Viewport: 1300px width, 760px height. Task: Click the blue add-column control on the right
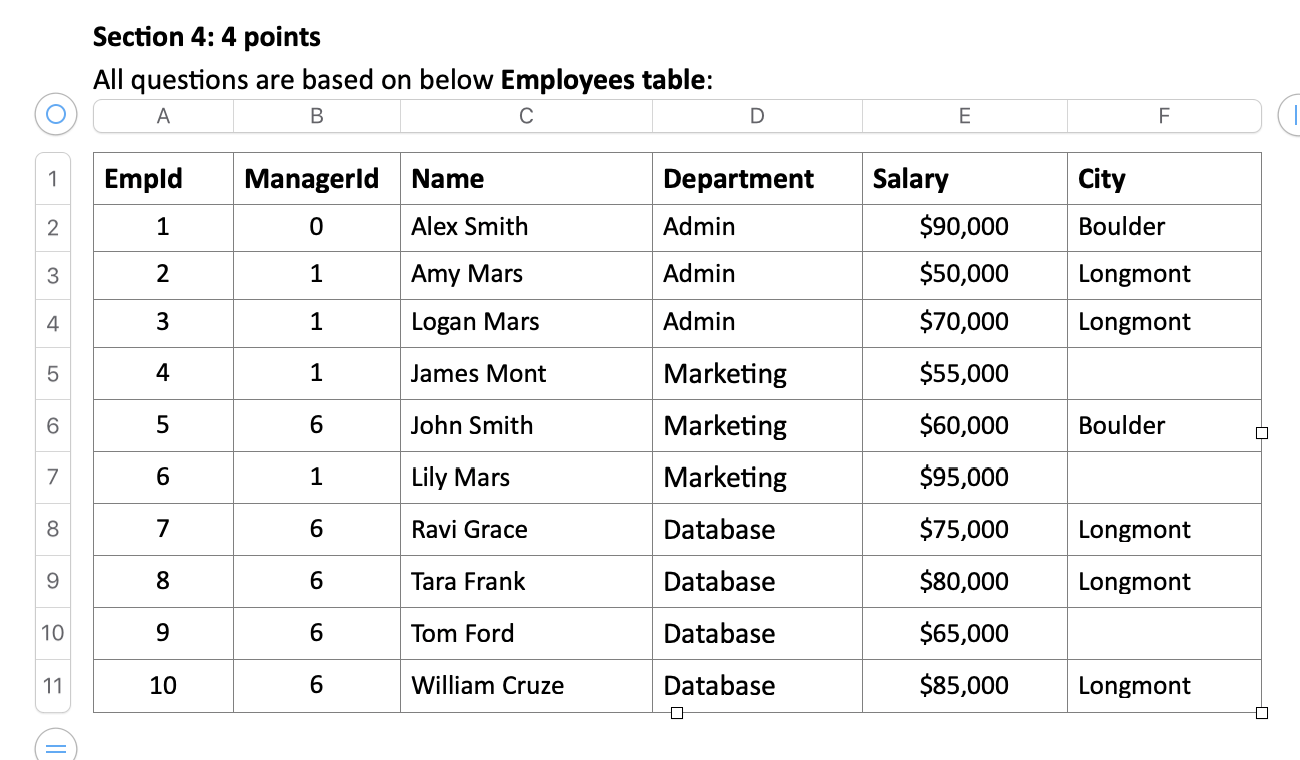point(1294,114)
